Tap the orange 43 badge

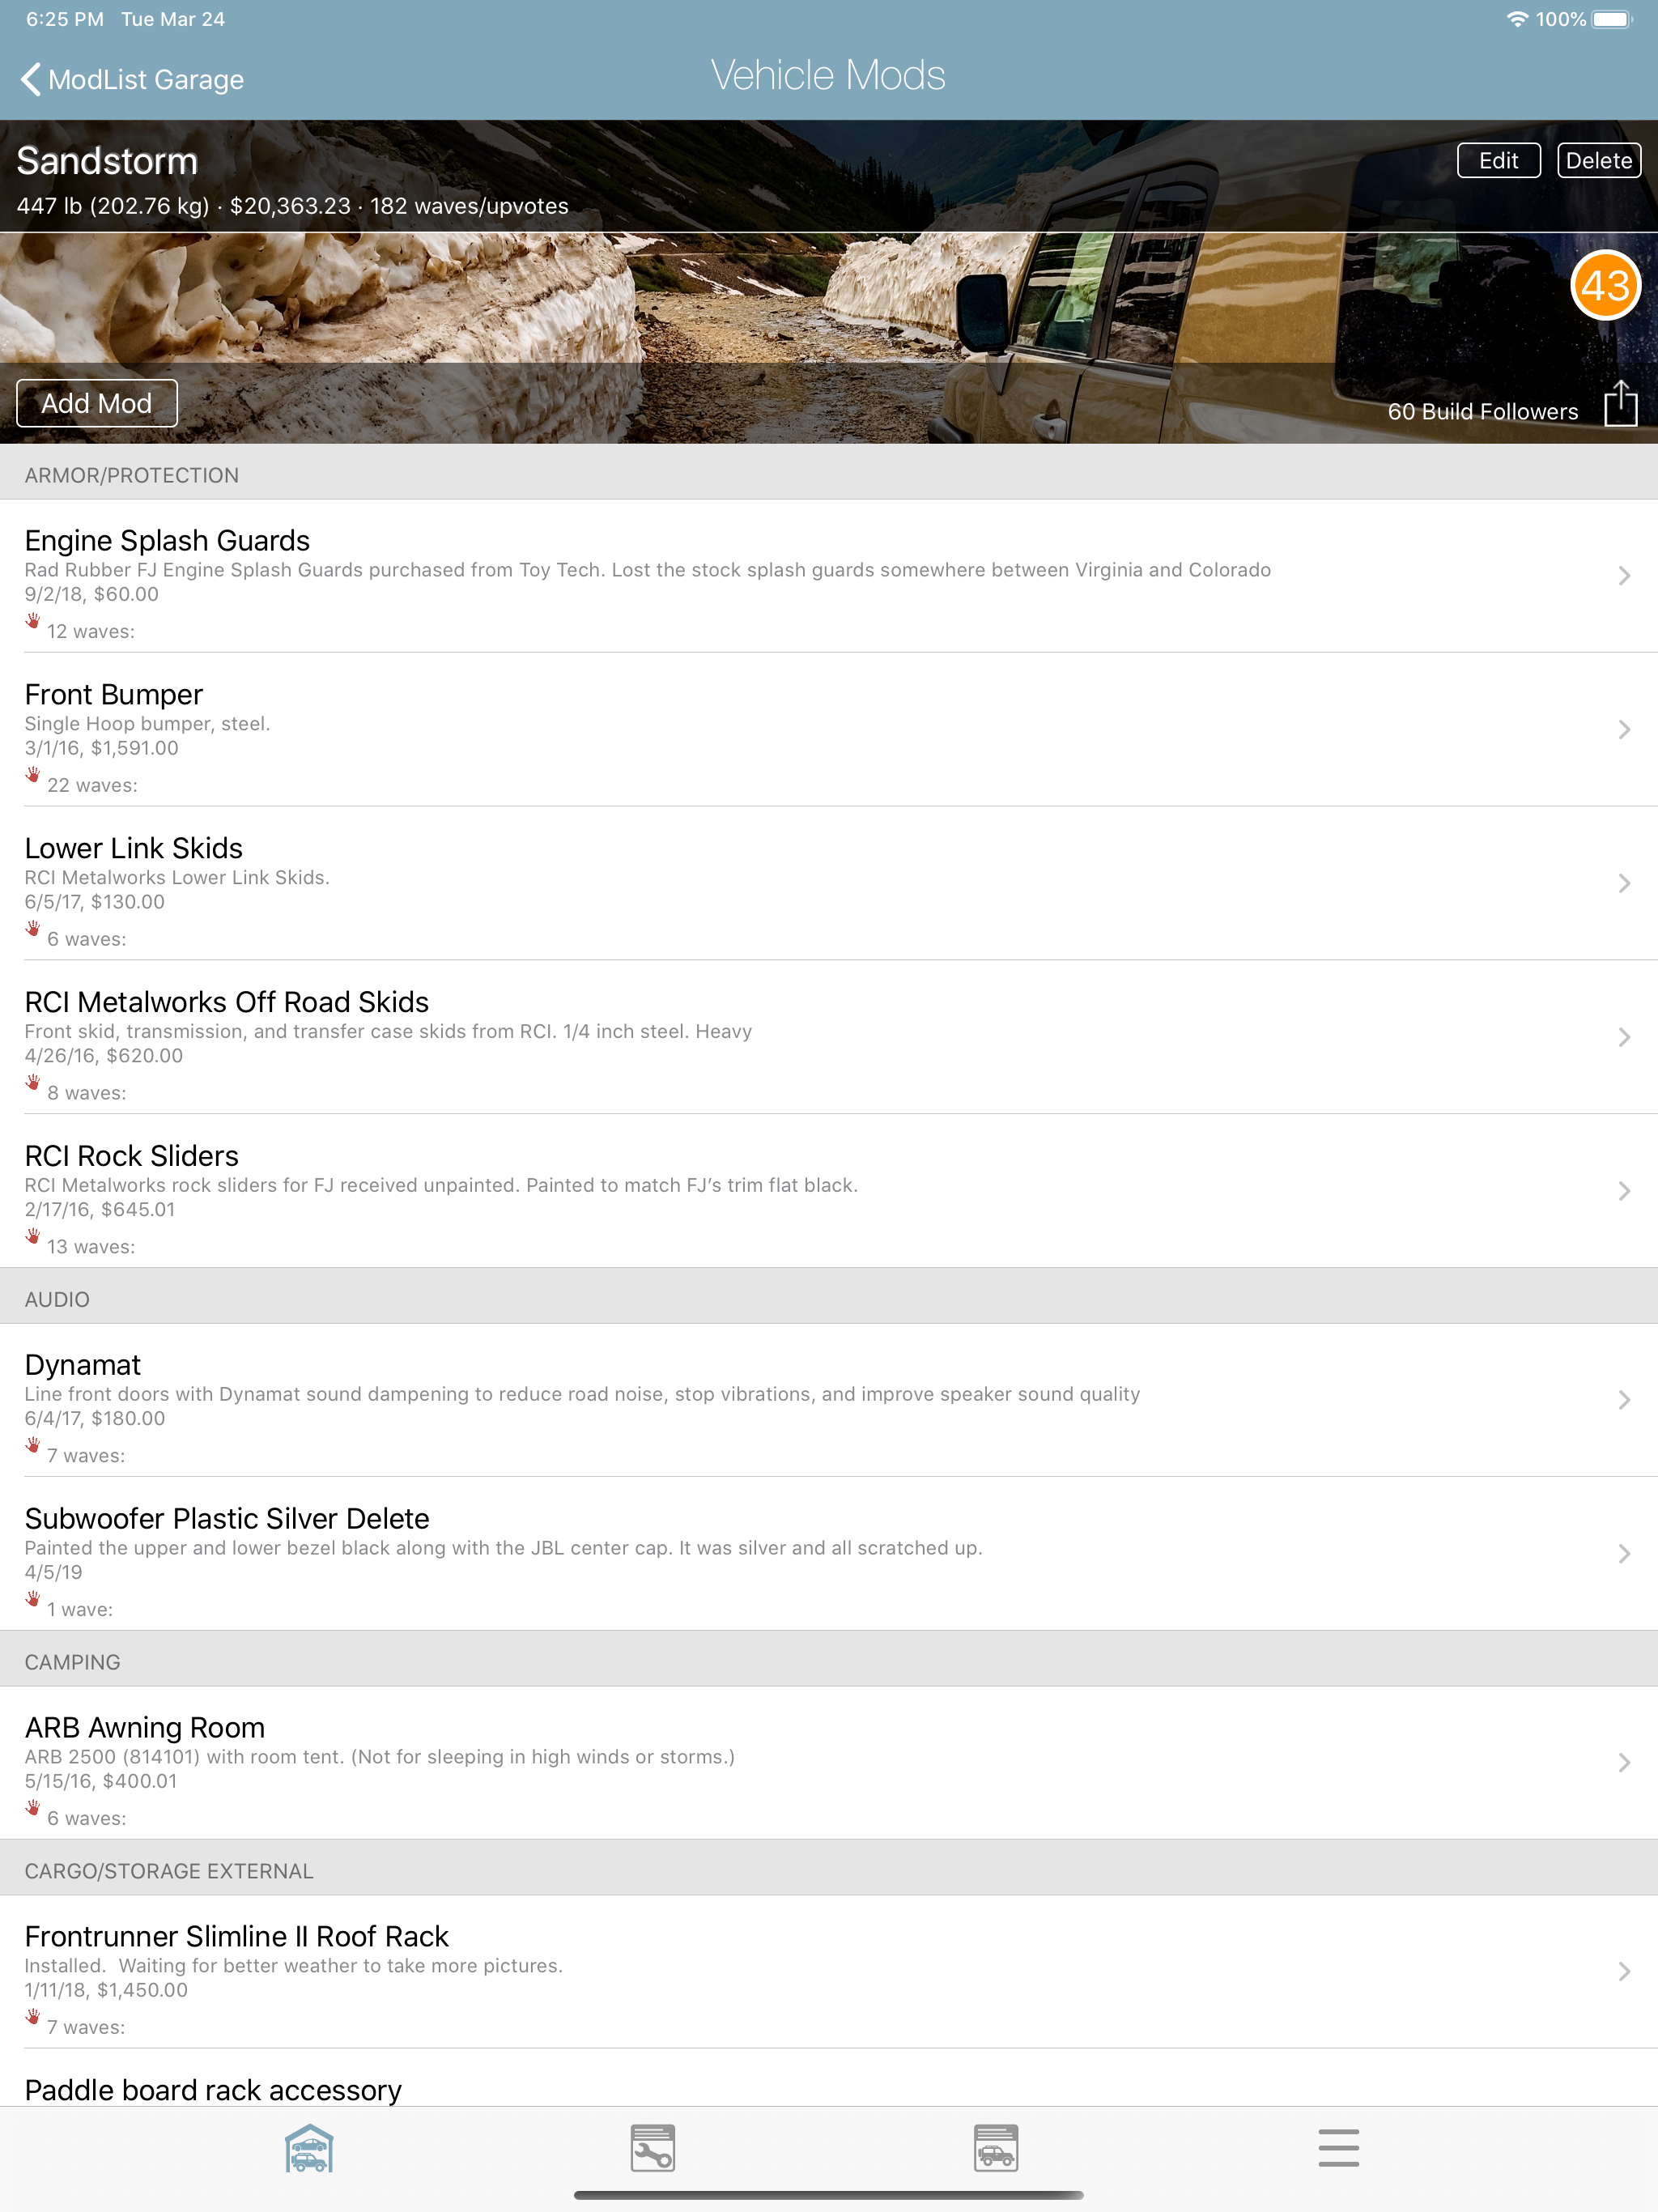point(1605,286)
